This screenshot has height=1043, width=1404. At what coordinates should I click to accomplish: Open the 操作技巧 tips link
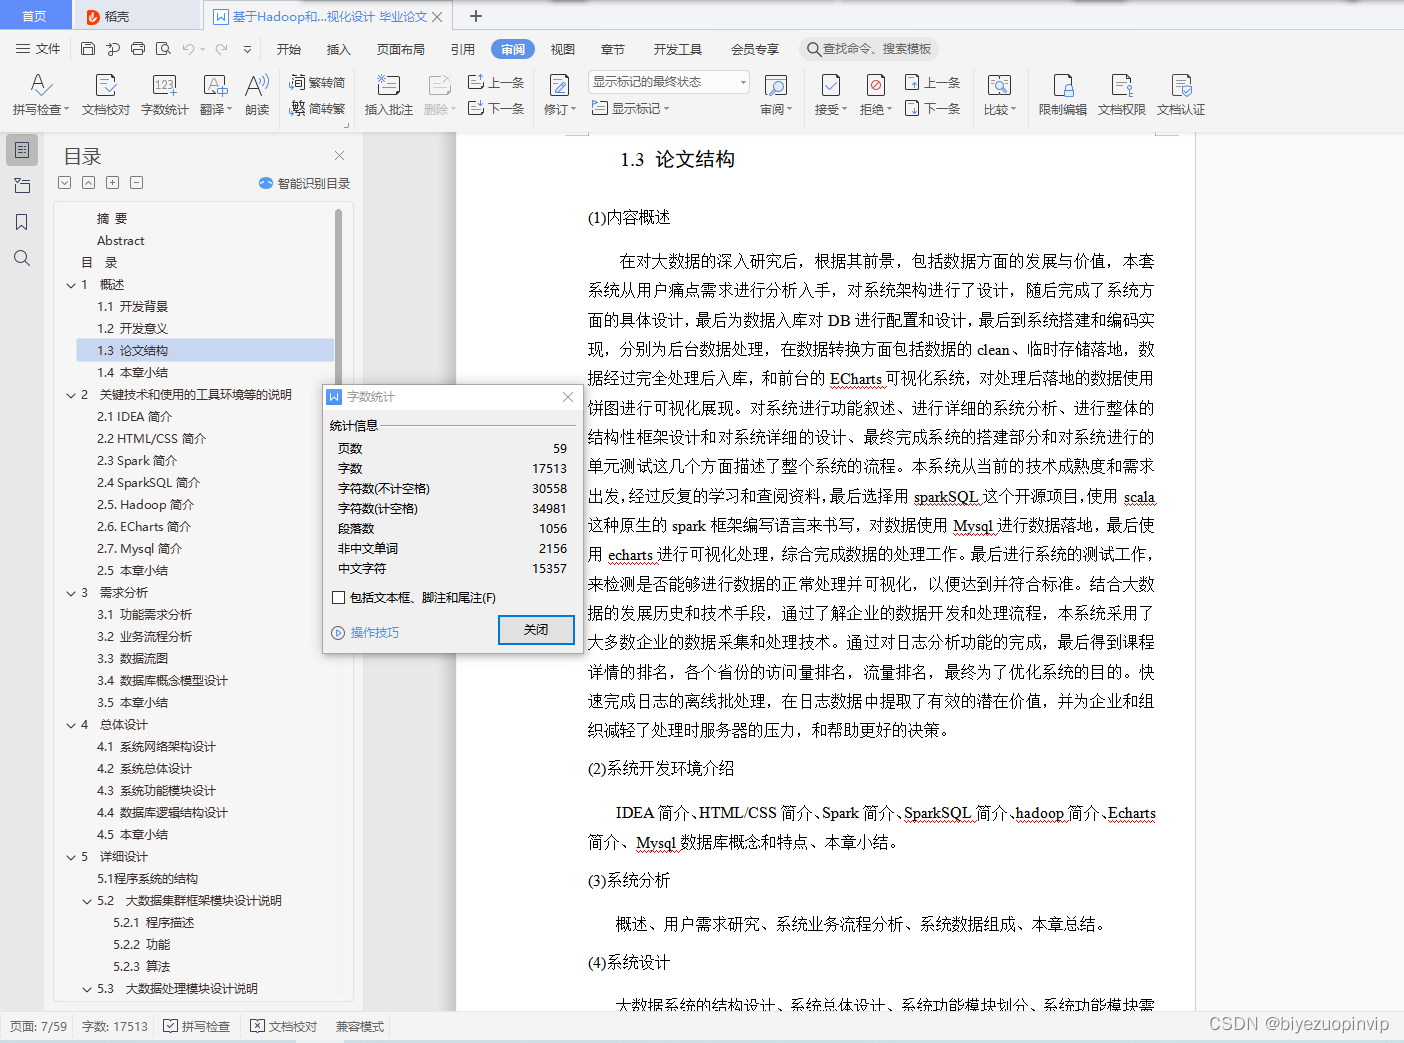(x=365, y=633)
